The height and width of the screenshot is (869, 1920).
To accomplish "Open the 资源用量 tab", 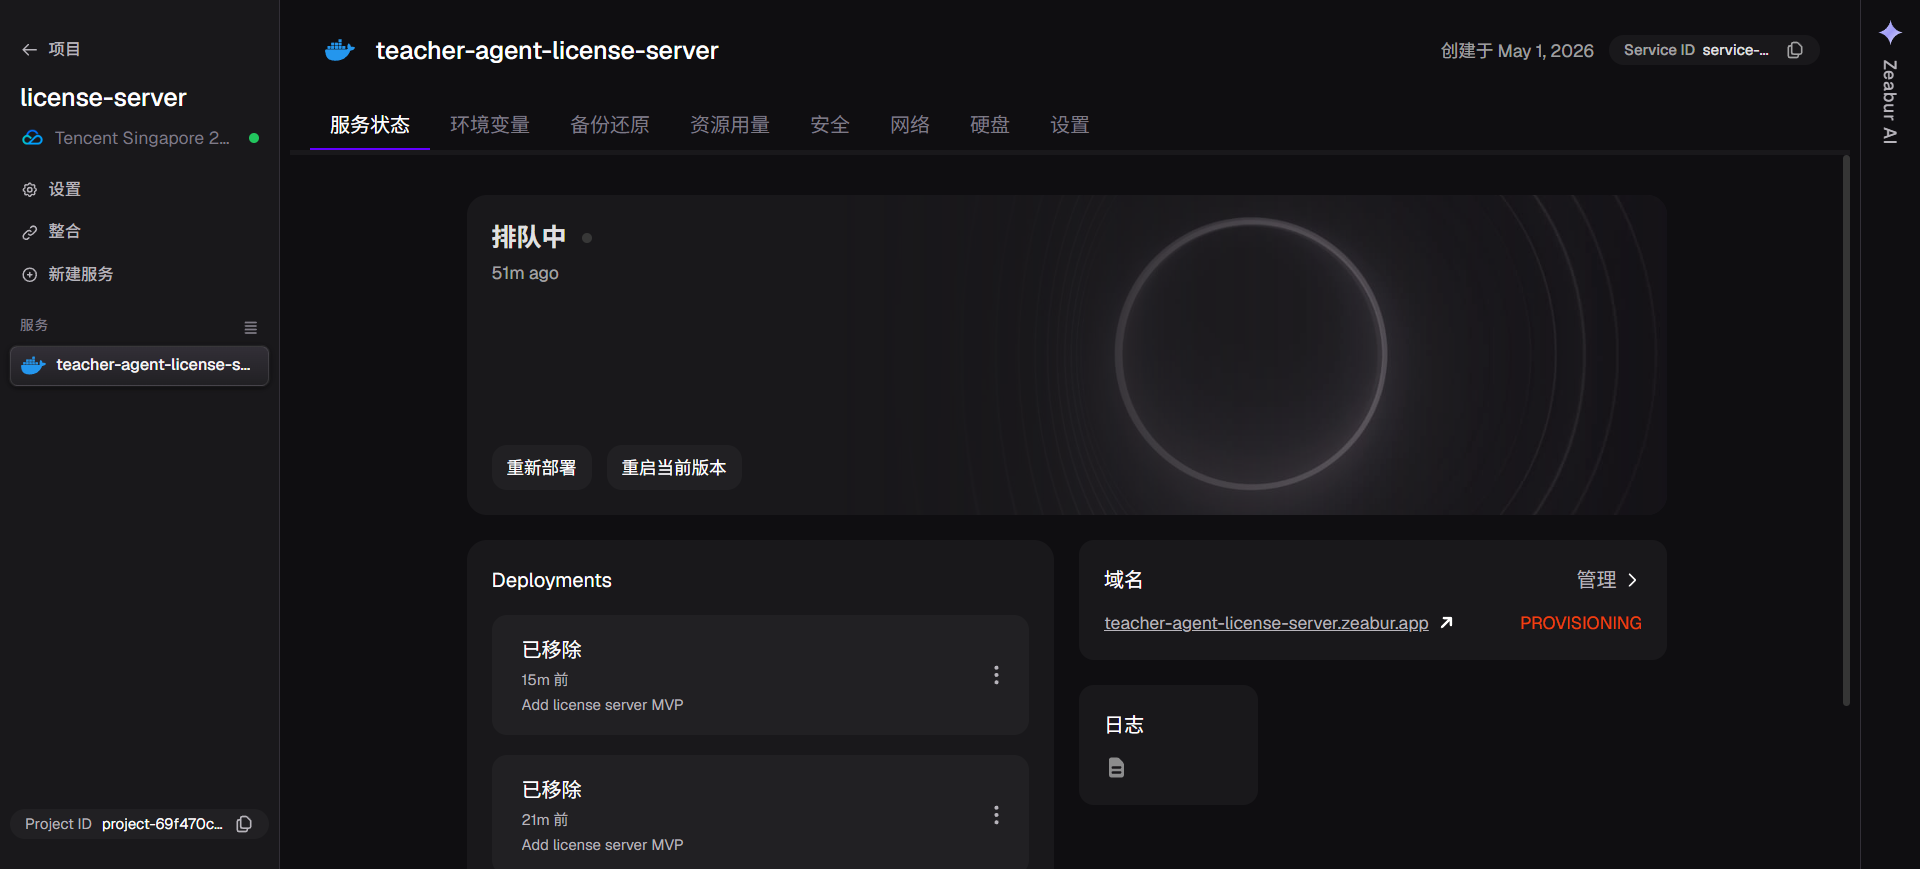I will click(730, 125).
